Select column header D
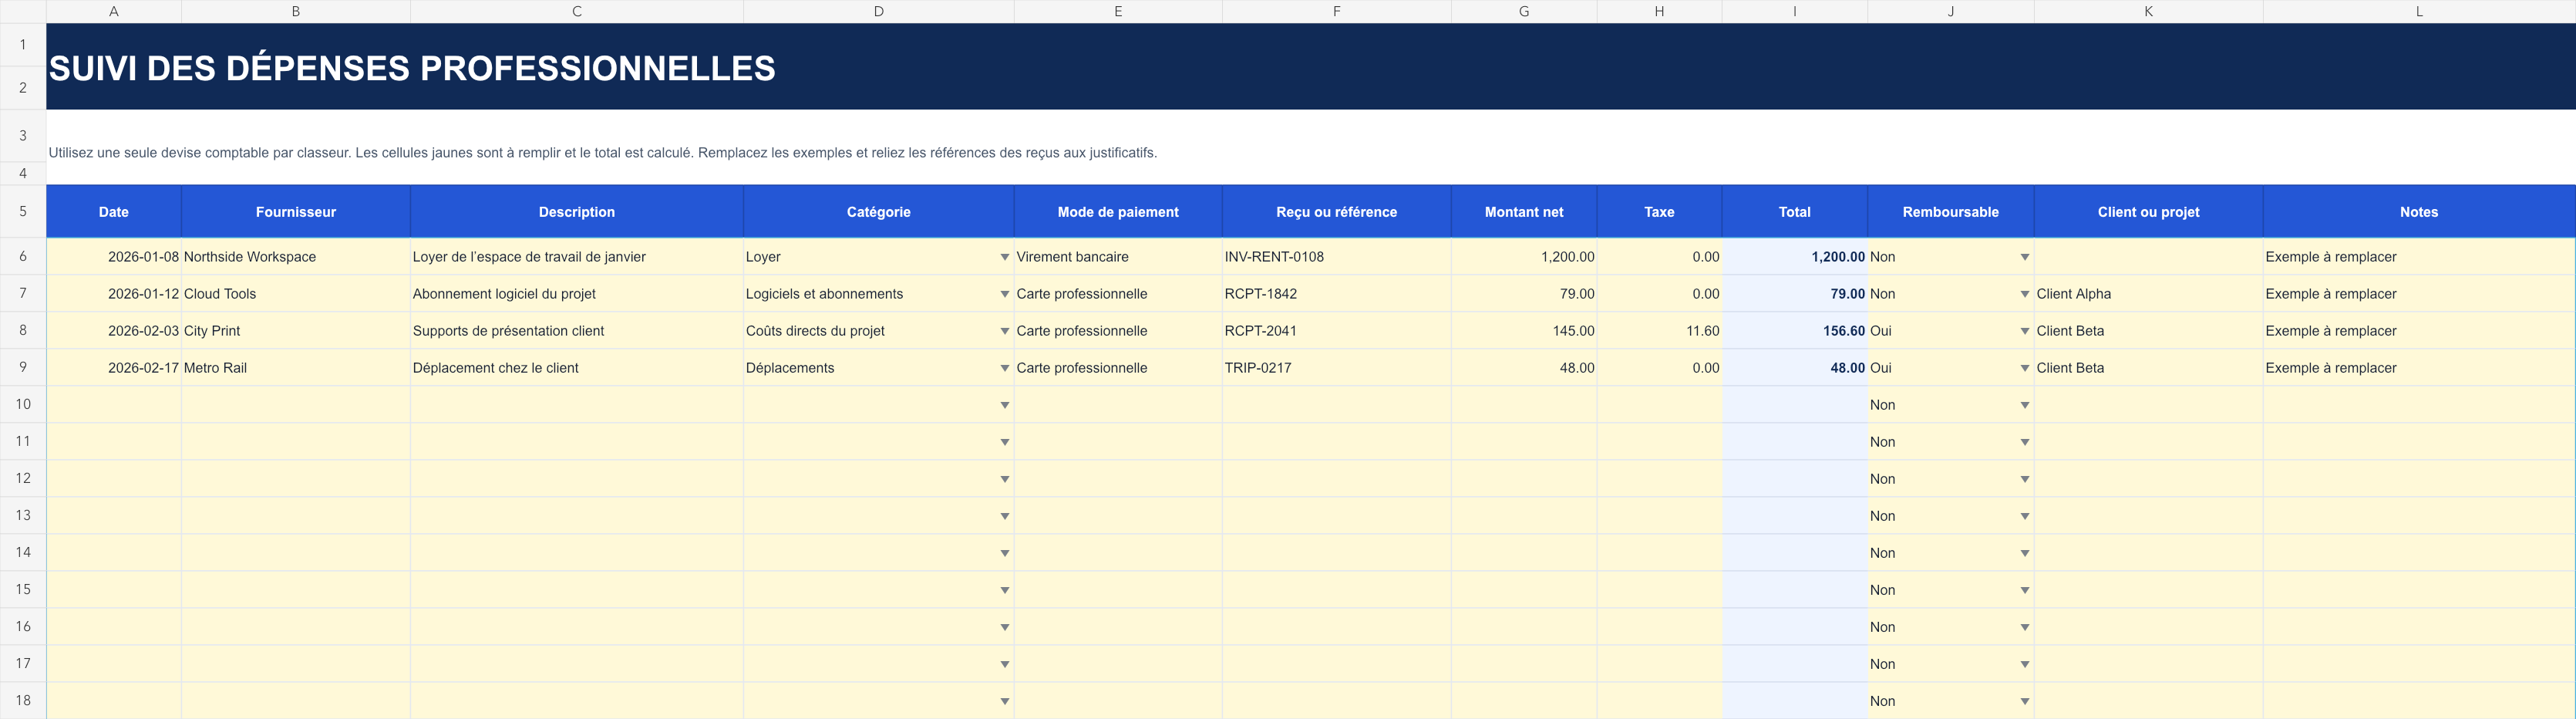The image size is (2576, 719). point(878,11)
